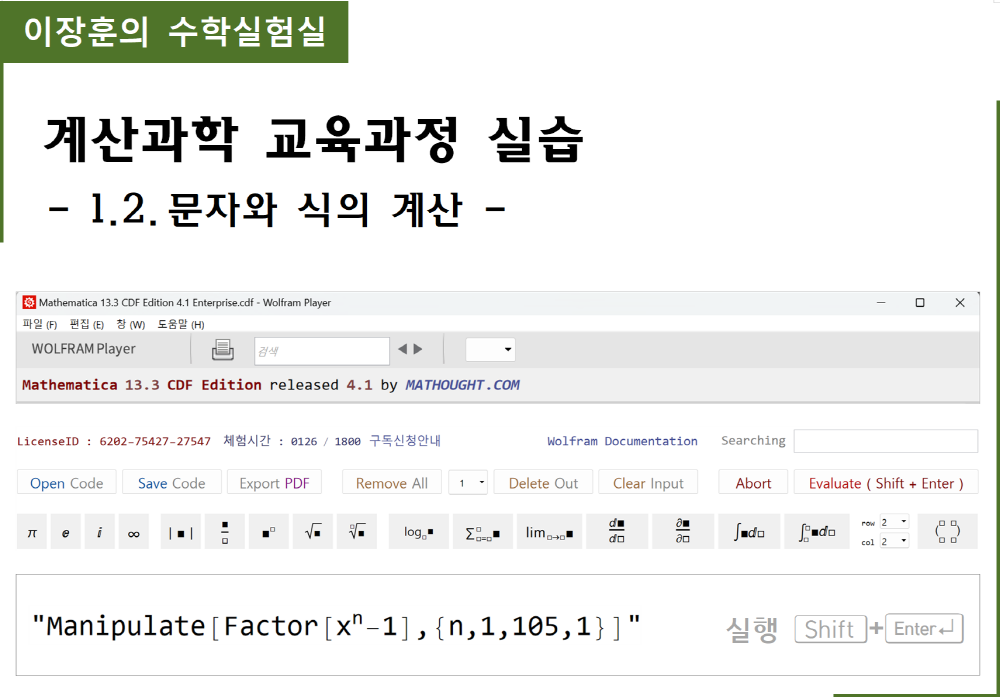
Task: Open the MATHOUGHT.COM link
Action: [x=462, y=385]
